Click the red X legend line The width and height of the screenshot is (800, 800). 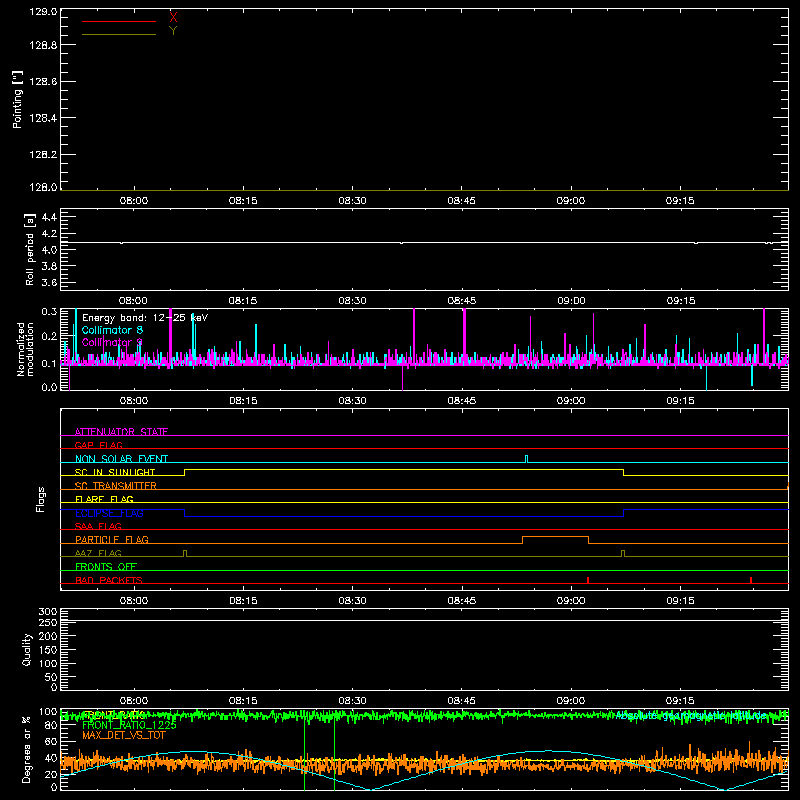click(119, 21)
